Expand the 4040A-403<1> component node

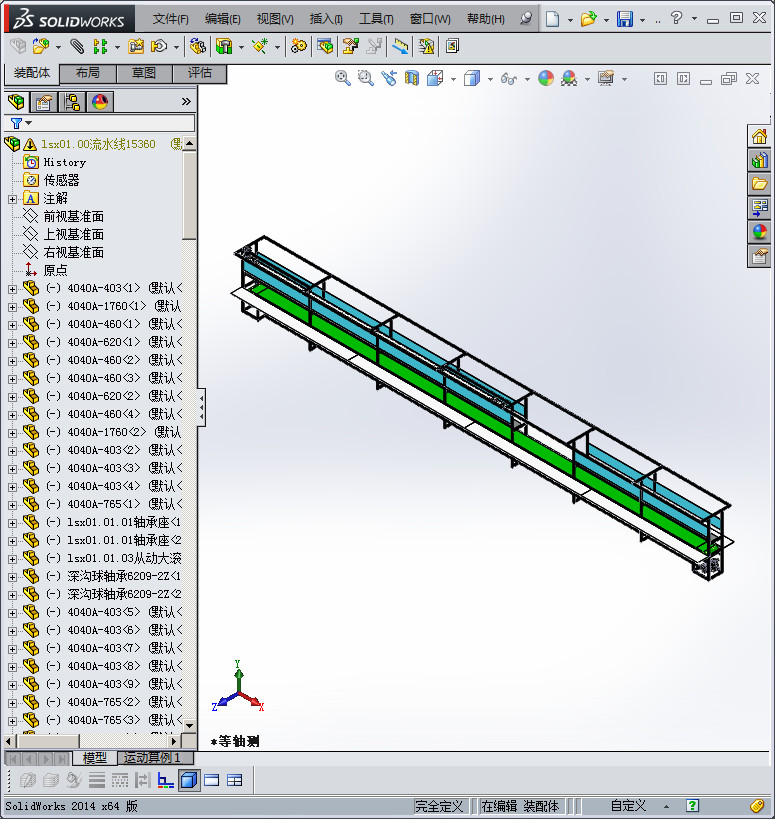click(13, 289)
